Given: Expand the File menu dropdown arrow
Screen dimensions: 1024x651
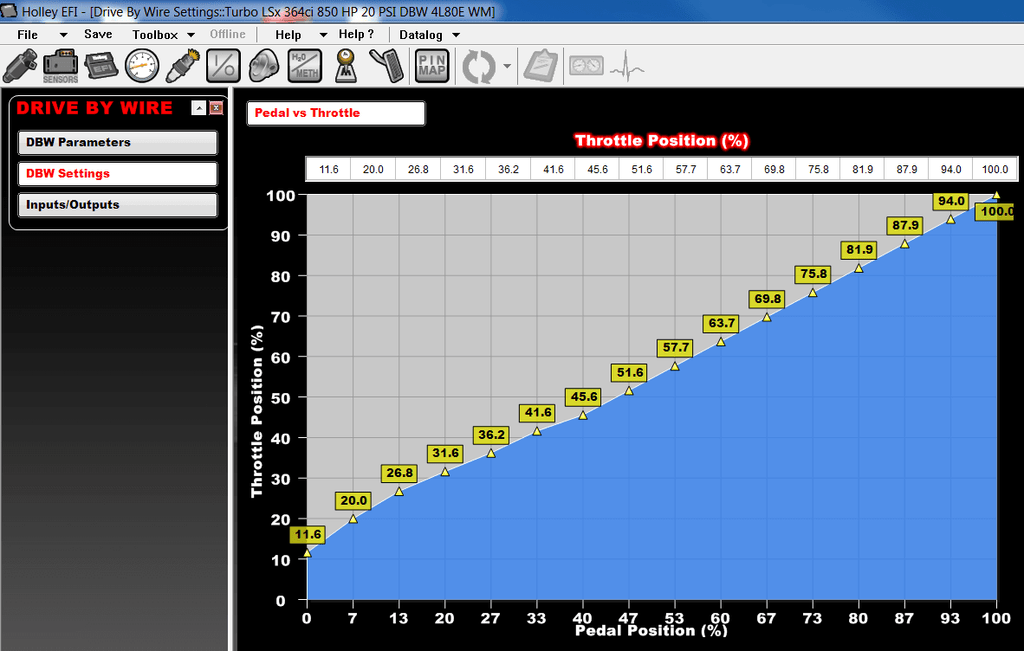Looking at the screenshot, I should (x=63, y=35).
